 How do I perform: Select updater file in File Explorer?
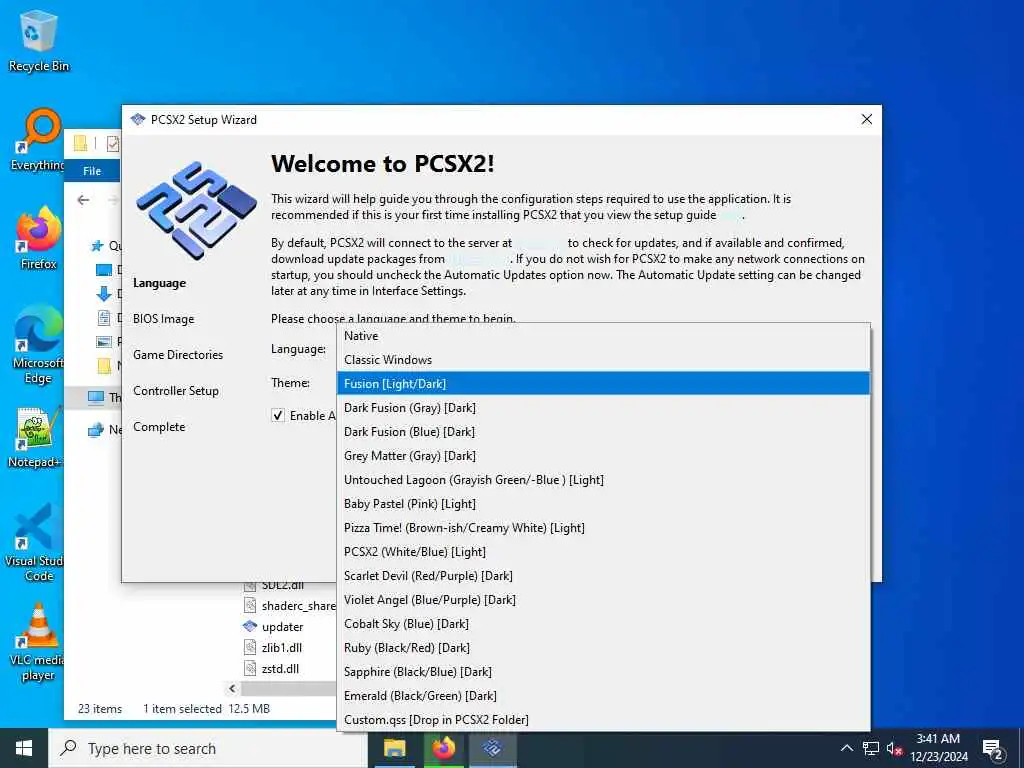(x=282, y=627)
